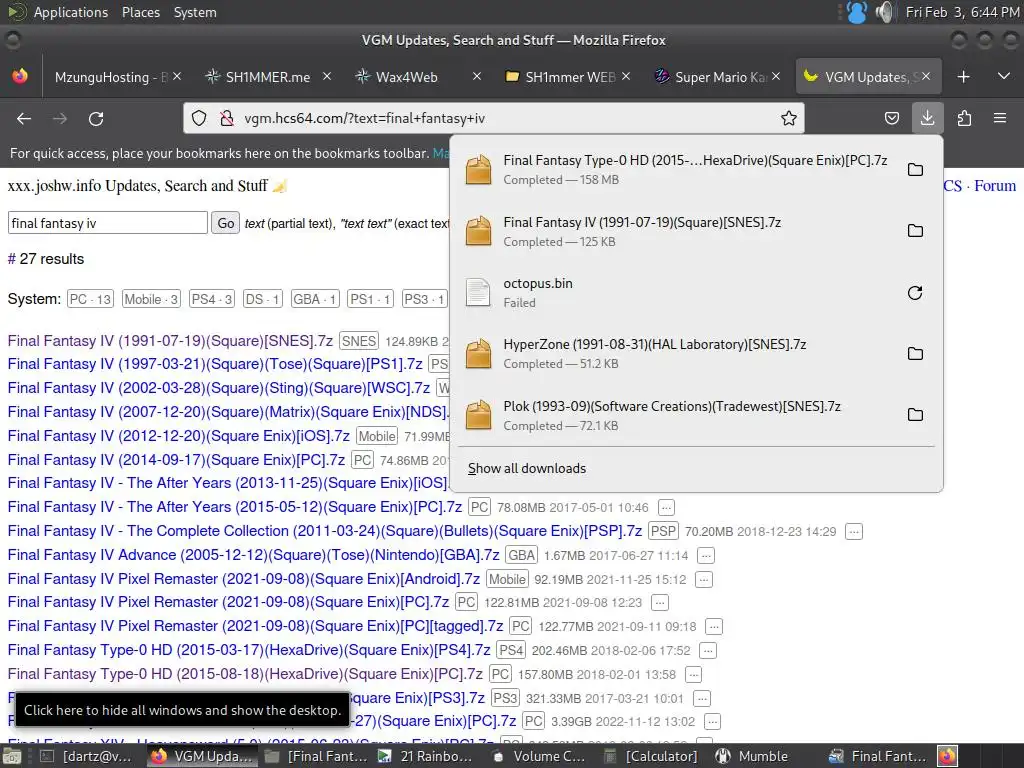The height and width of the screenshot is (768, 1024).
Task: Open Final Fantasy IV Advance GBA link
Action: 253,555
